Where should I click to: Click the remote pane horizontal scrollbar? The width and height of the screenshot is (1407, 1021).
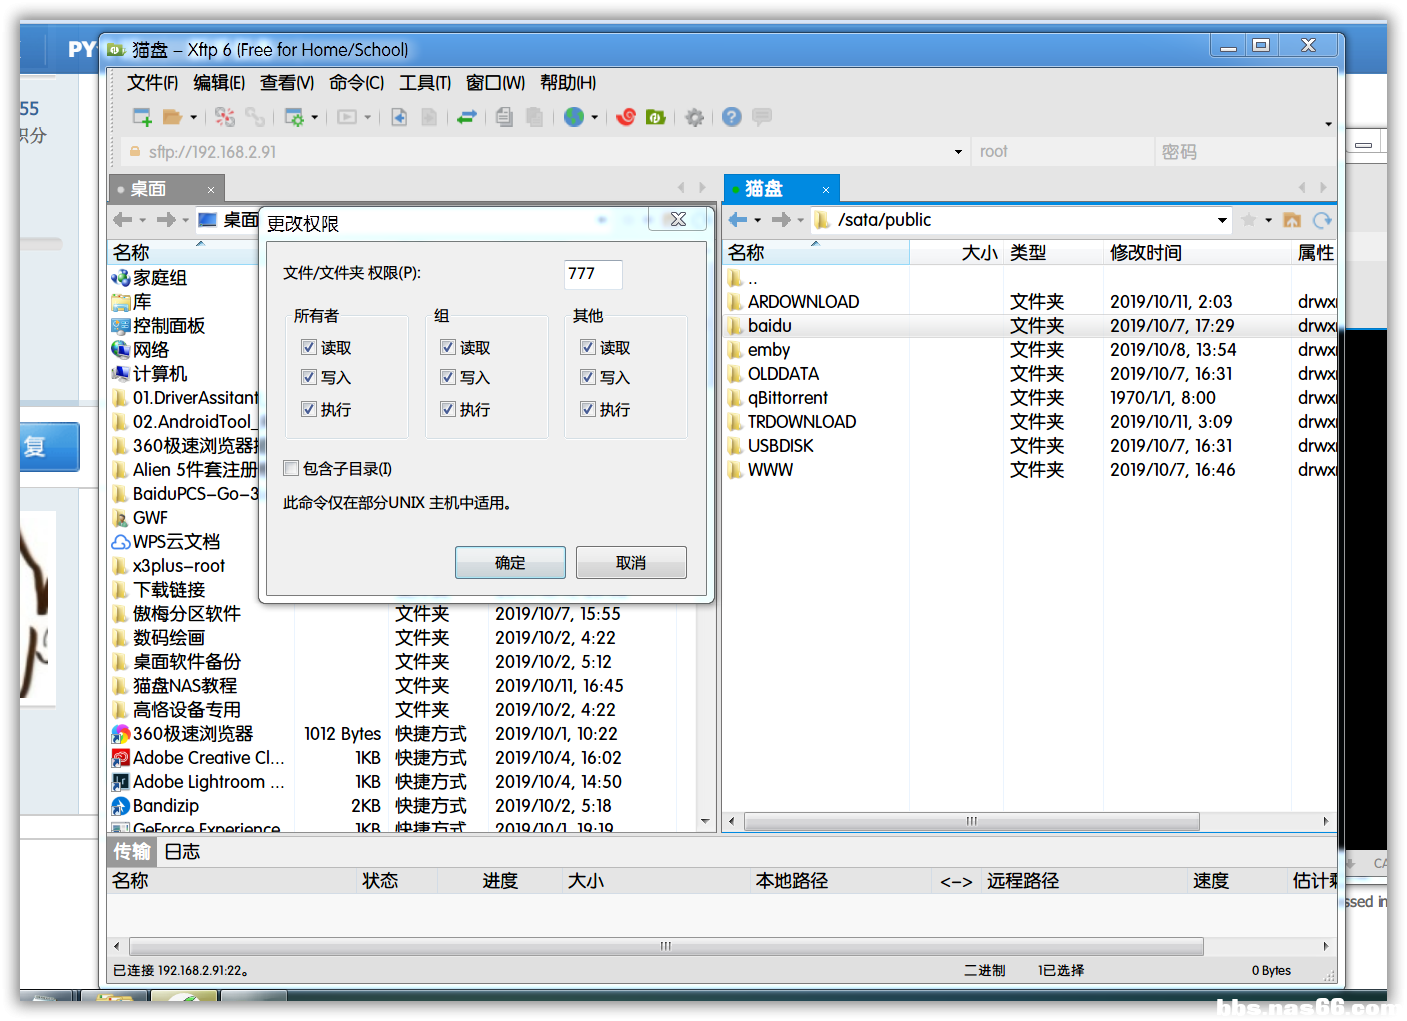[x=971, y=822]
